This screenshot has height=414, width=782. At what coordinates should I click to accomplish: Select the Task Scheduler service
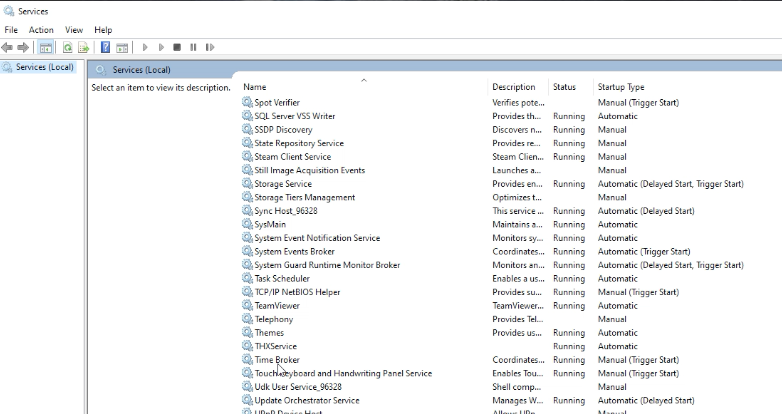282,279
